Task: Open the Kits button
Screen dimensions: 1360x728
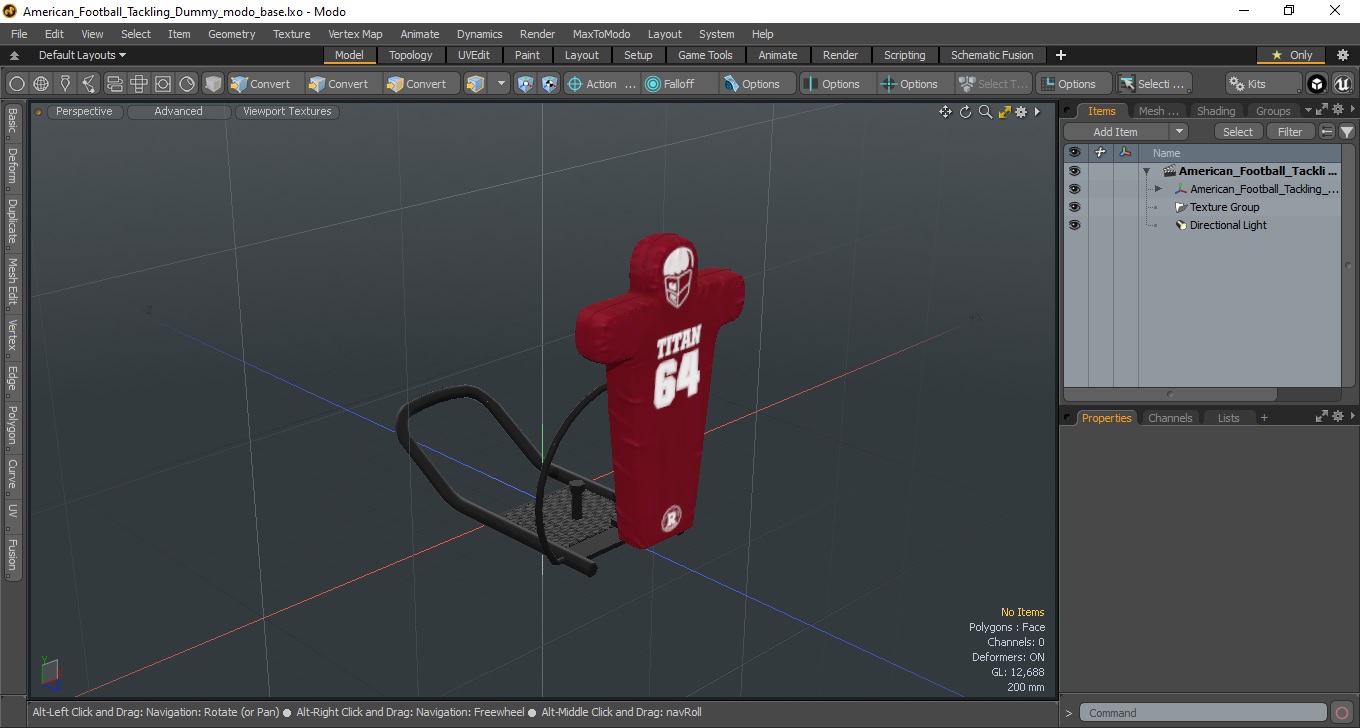Action: pos(1264,84)
